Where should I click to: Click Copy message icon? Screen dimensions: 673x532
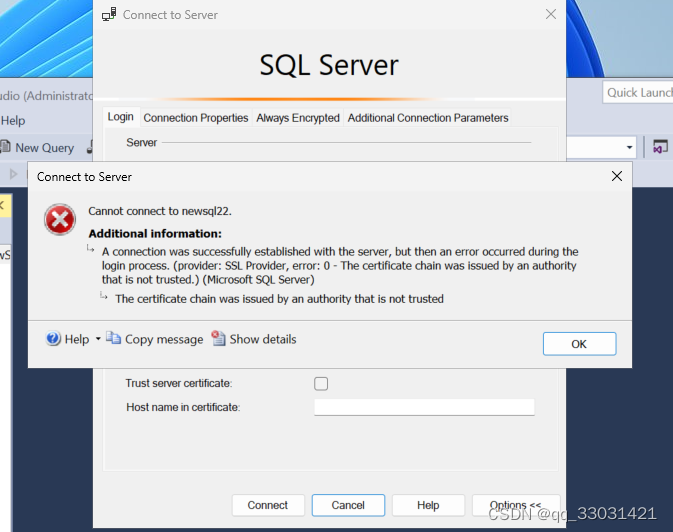pyautogui.click(x=113, y=338)
